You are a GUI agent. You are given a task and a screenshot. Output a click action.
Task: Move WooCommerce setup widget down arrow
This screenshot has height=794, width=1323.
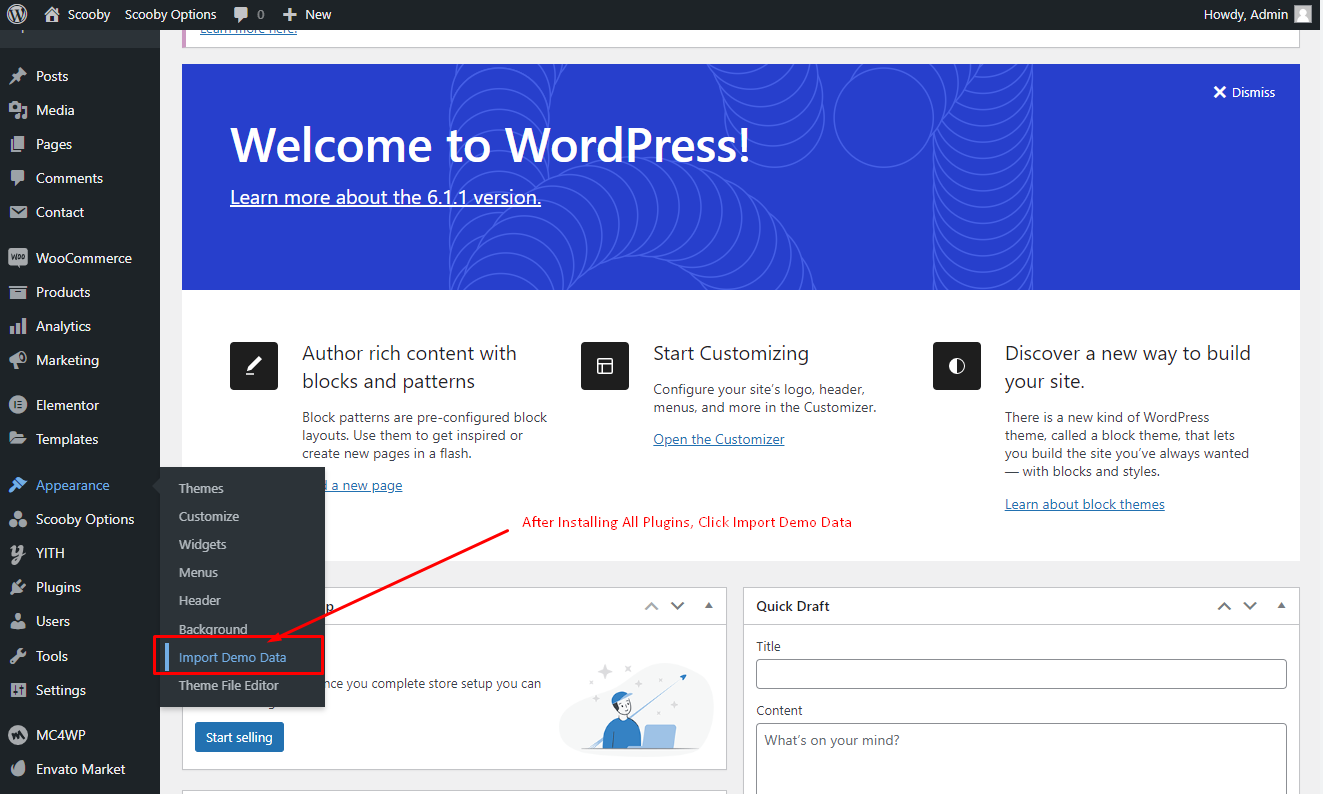(x=677, y=606)
